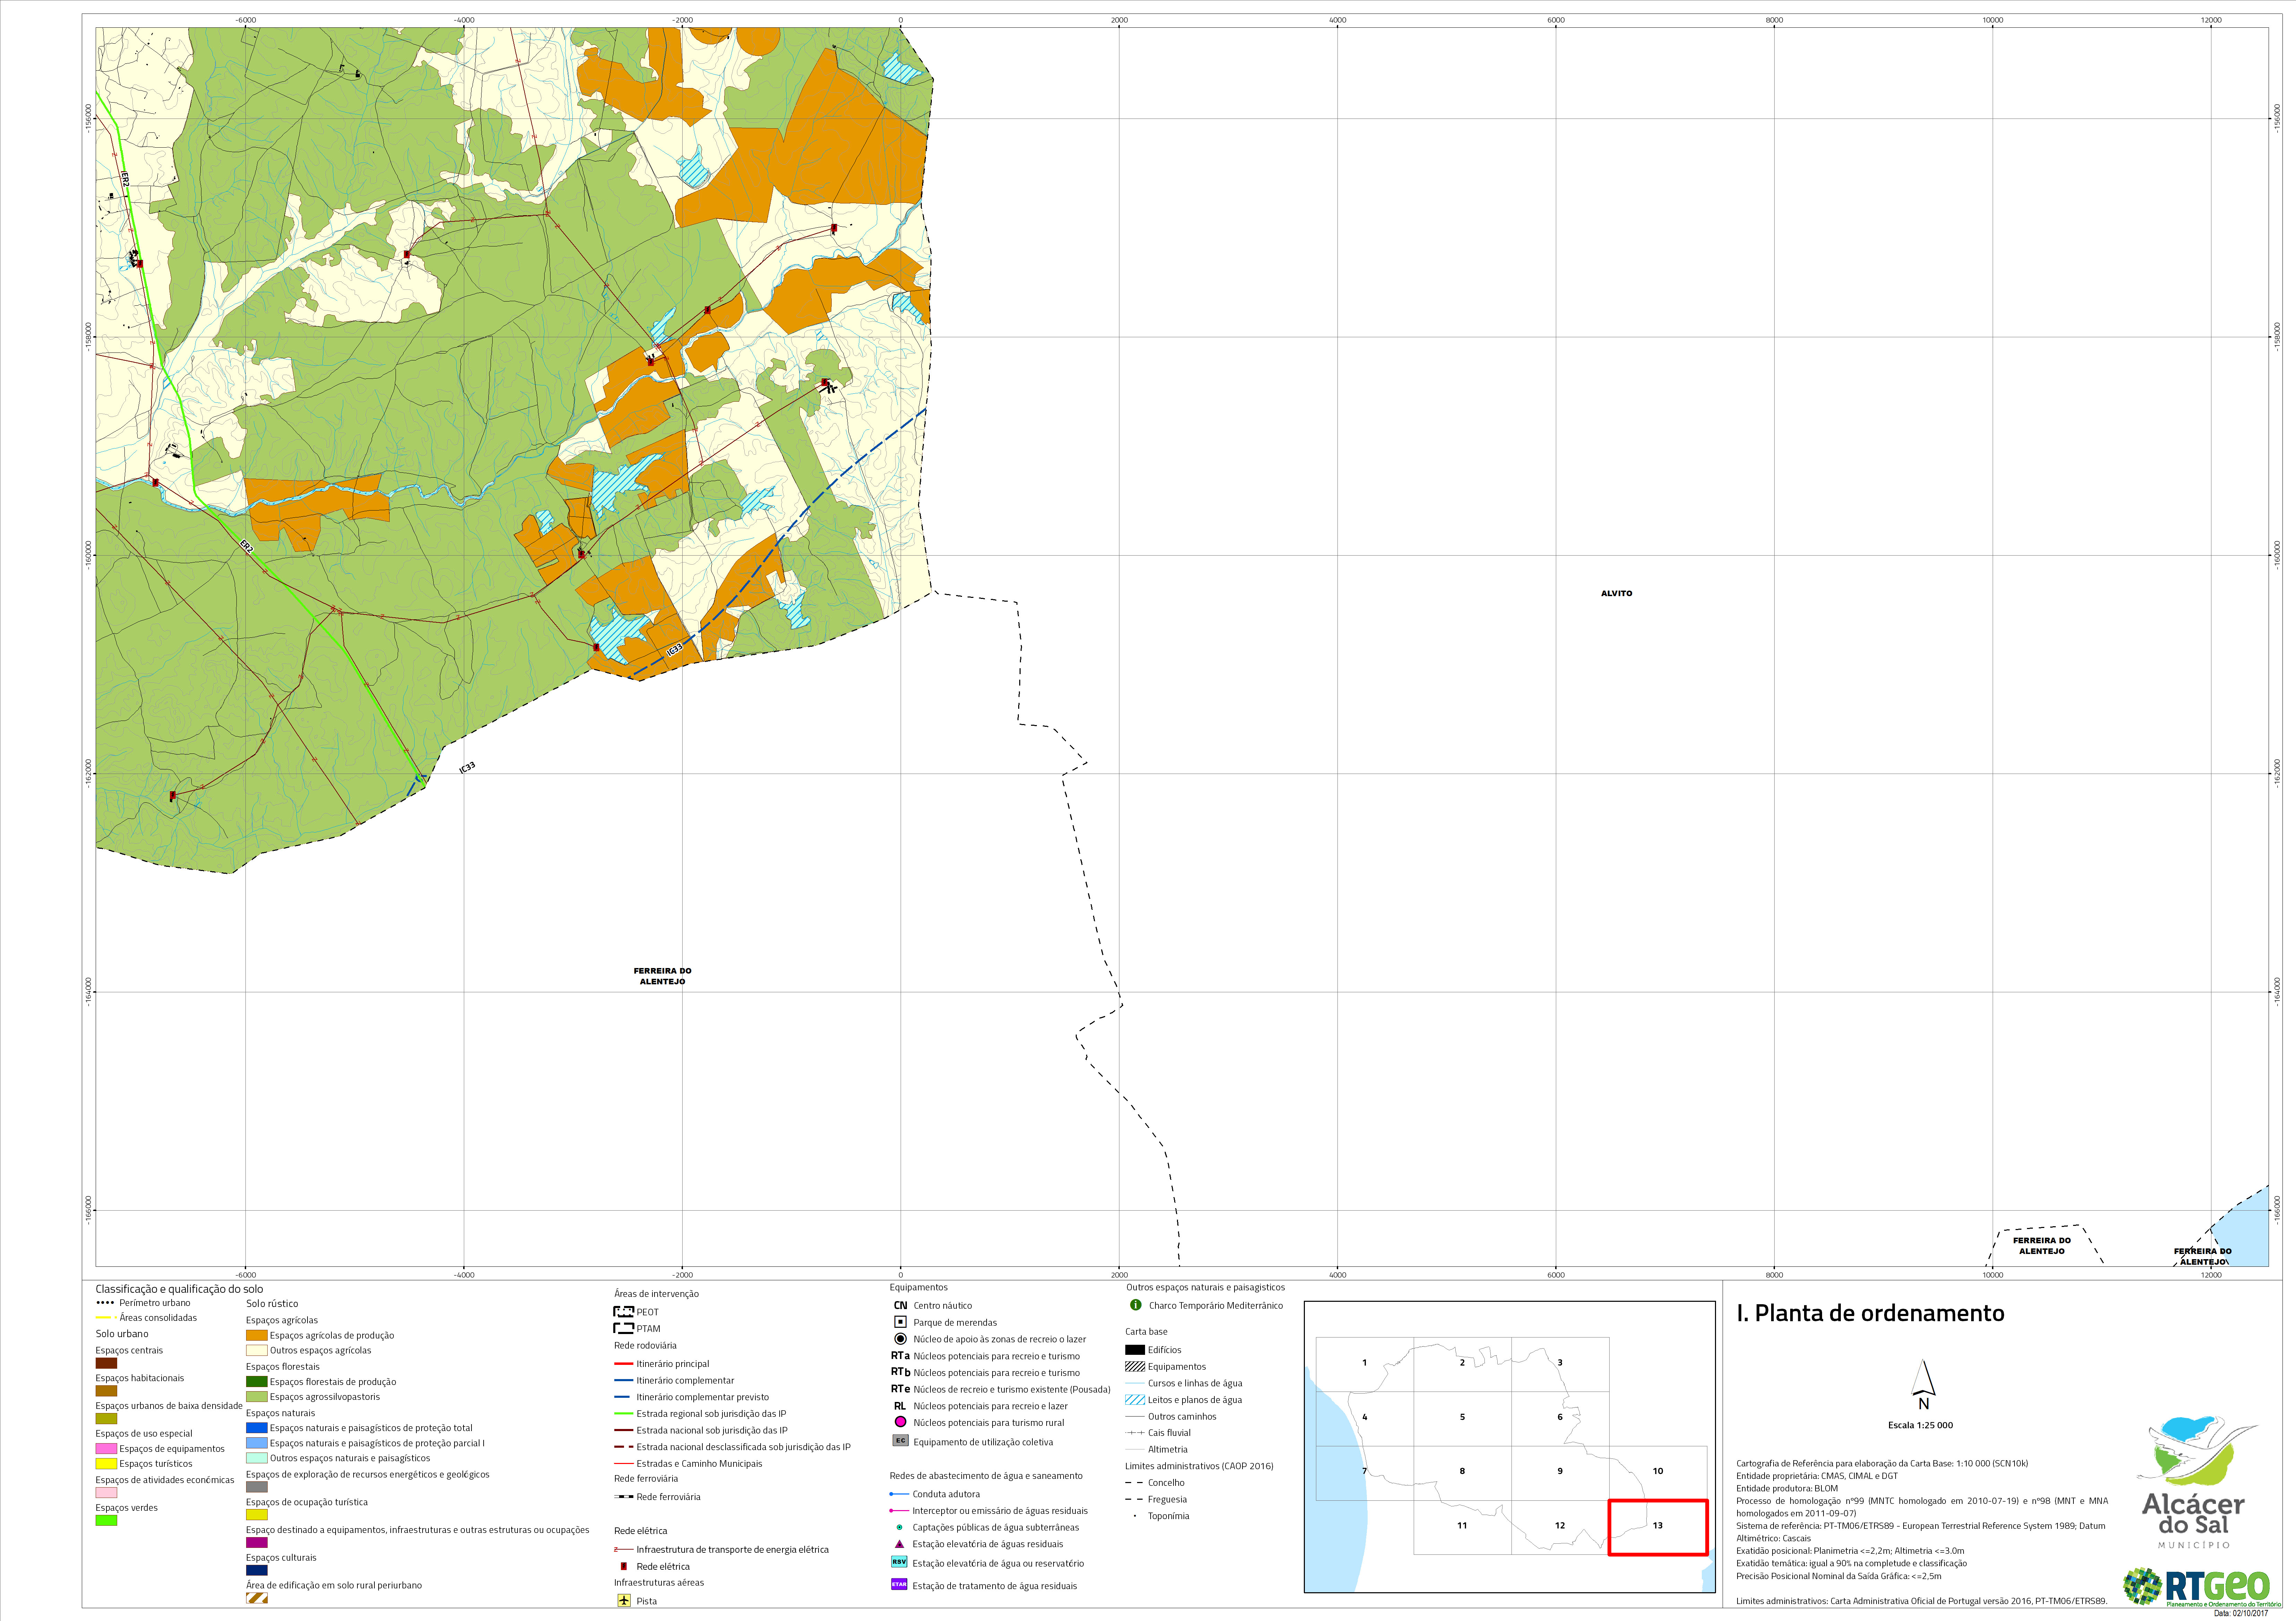Select the RSV reservatório legend icon
This screenshot has height=1621, width=2296.
[x=899, y=1562]
